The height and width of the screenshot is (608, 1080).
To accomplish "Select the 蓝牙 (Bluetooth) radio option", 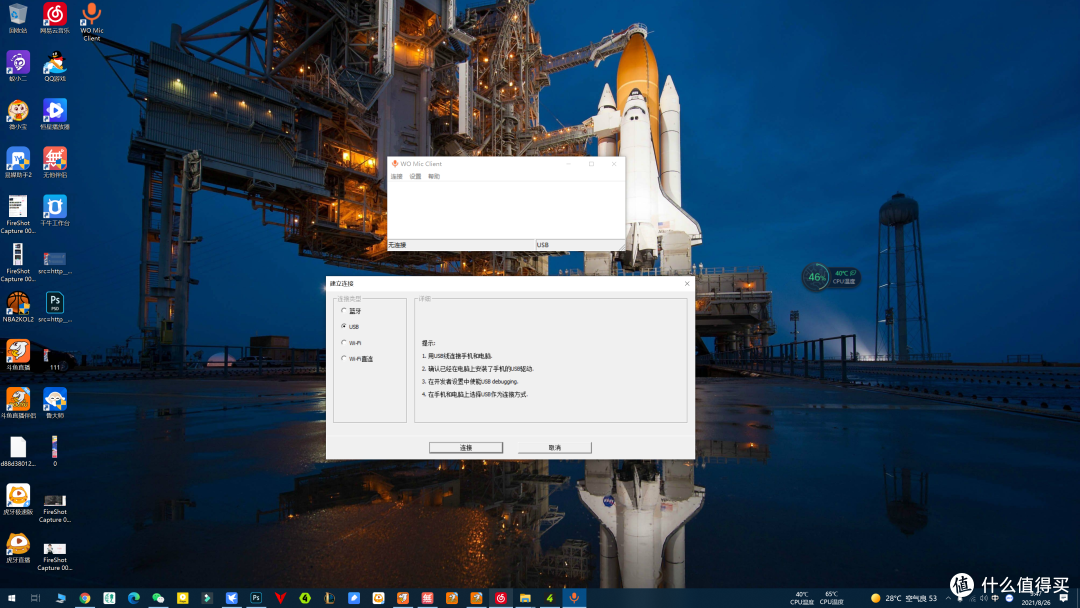I will coord(351,311).
